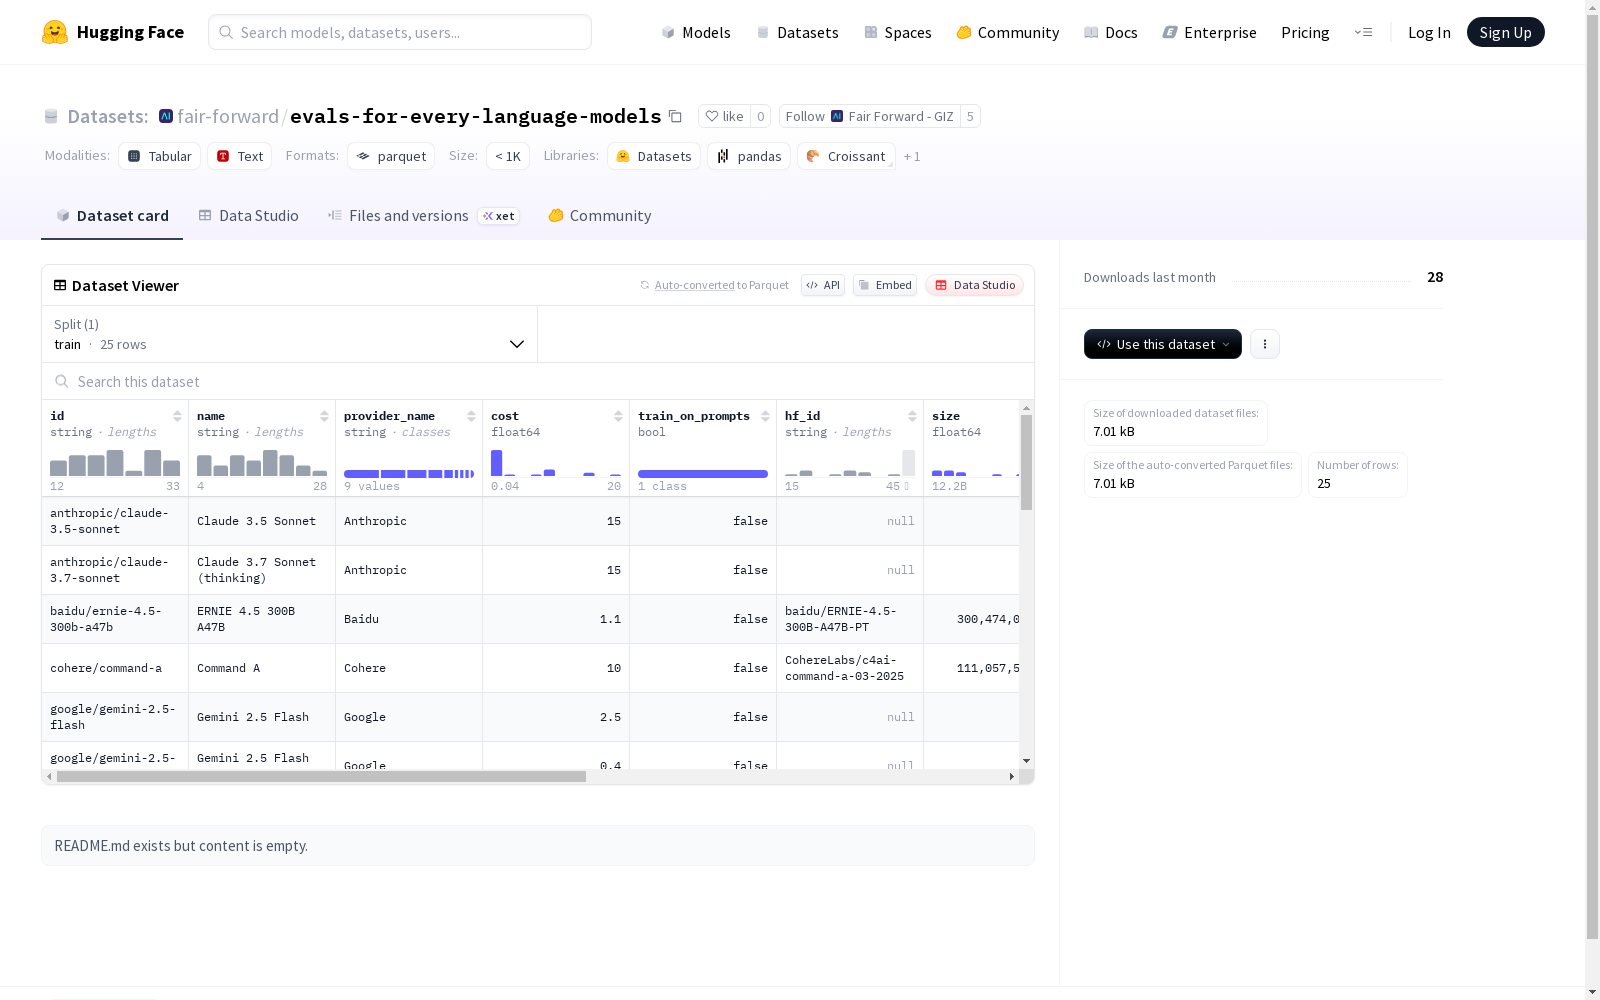The image size is (1600, 1000).
Task: Select the anthropic/claude-3.5-sonnet id cell
Action: coord(115,521)
